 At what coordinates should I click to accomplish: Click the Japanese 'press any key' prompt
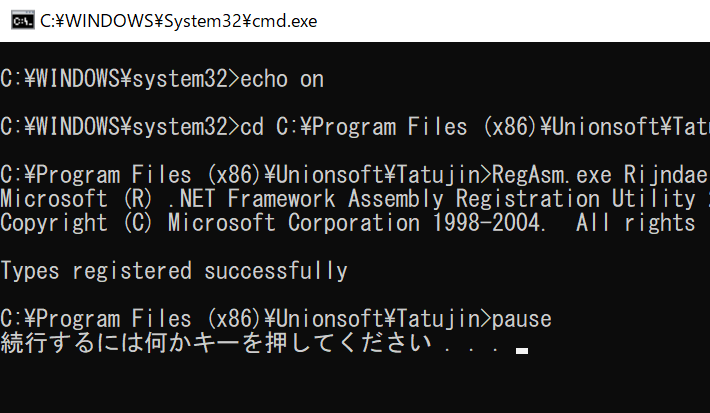point(250,343)
